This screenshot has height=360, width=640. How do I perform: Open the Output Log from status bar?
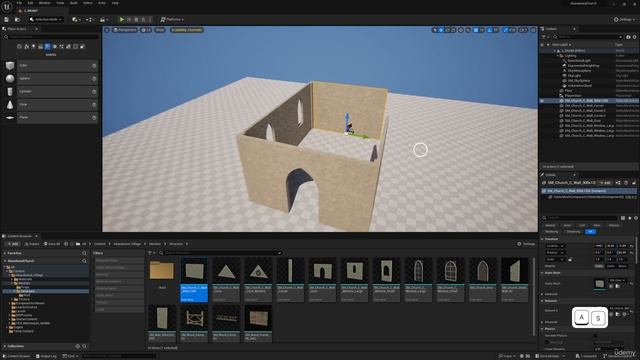46,356
